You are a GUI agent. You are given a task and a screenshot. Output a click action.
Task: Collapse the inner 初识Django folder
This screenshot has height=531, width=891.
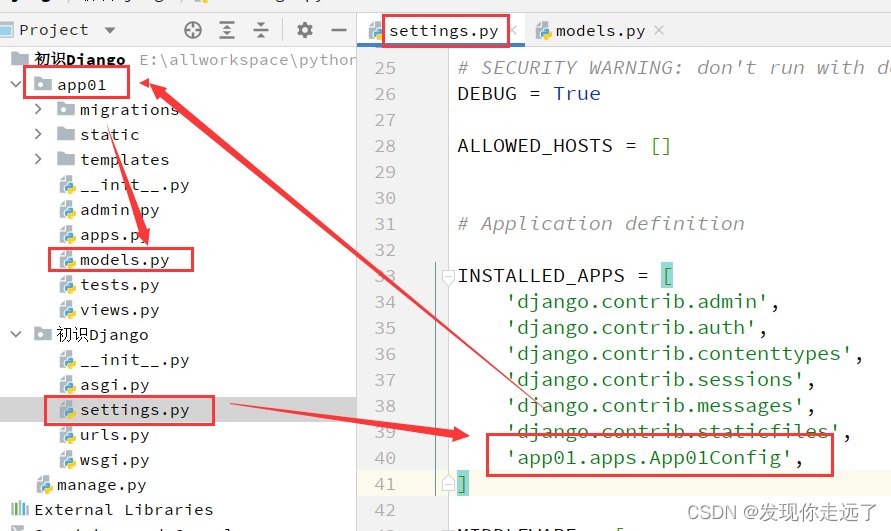click(x=16, y=334)
